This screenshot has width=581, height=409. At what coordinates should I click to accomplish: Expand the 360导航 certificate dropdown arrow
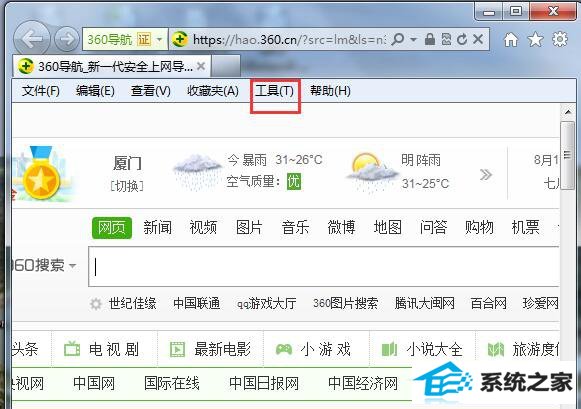pyautogui.click(x=160, y=39)
